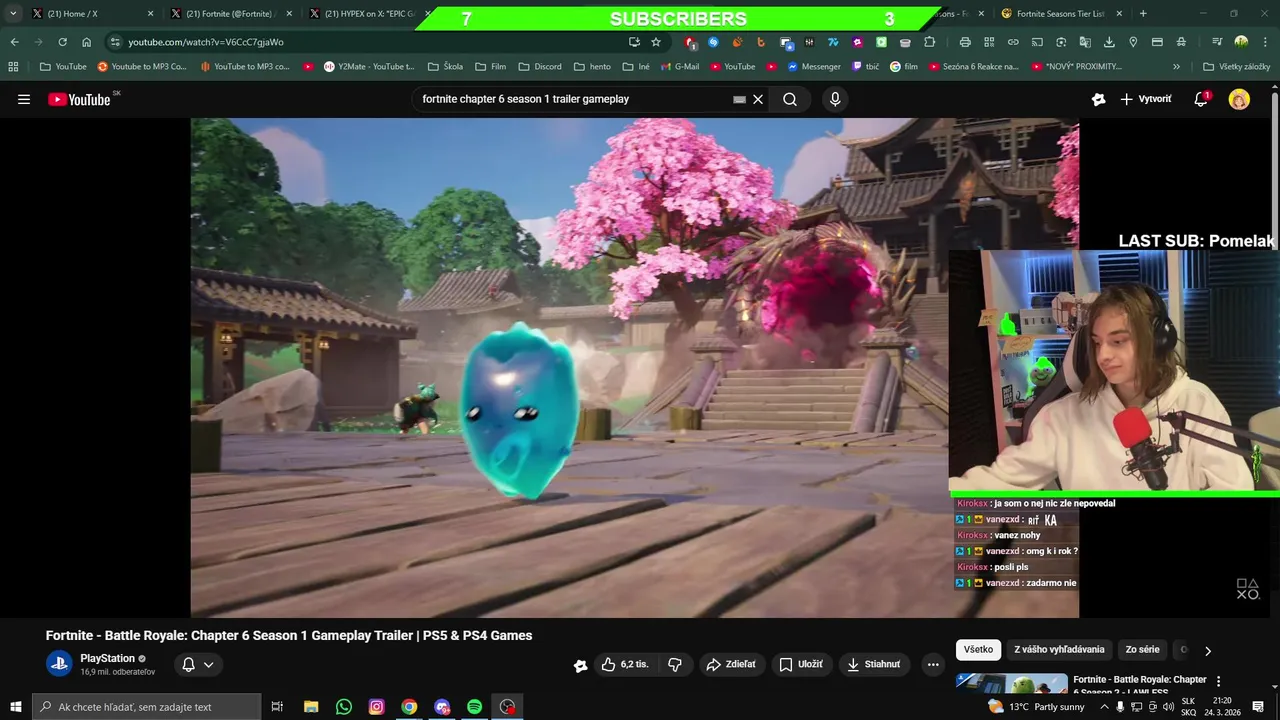Screen dimensions: 1280x720
Task: Open the PlayStation channel name link
Action: pos(108,658)
